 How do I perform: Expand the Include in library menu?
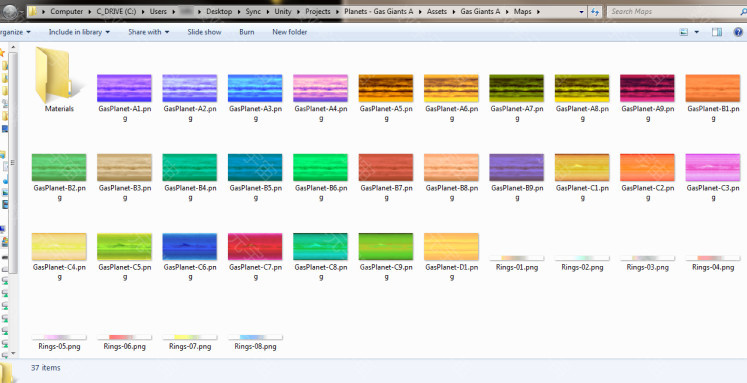[x=79, y=32]
